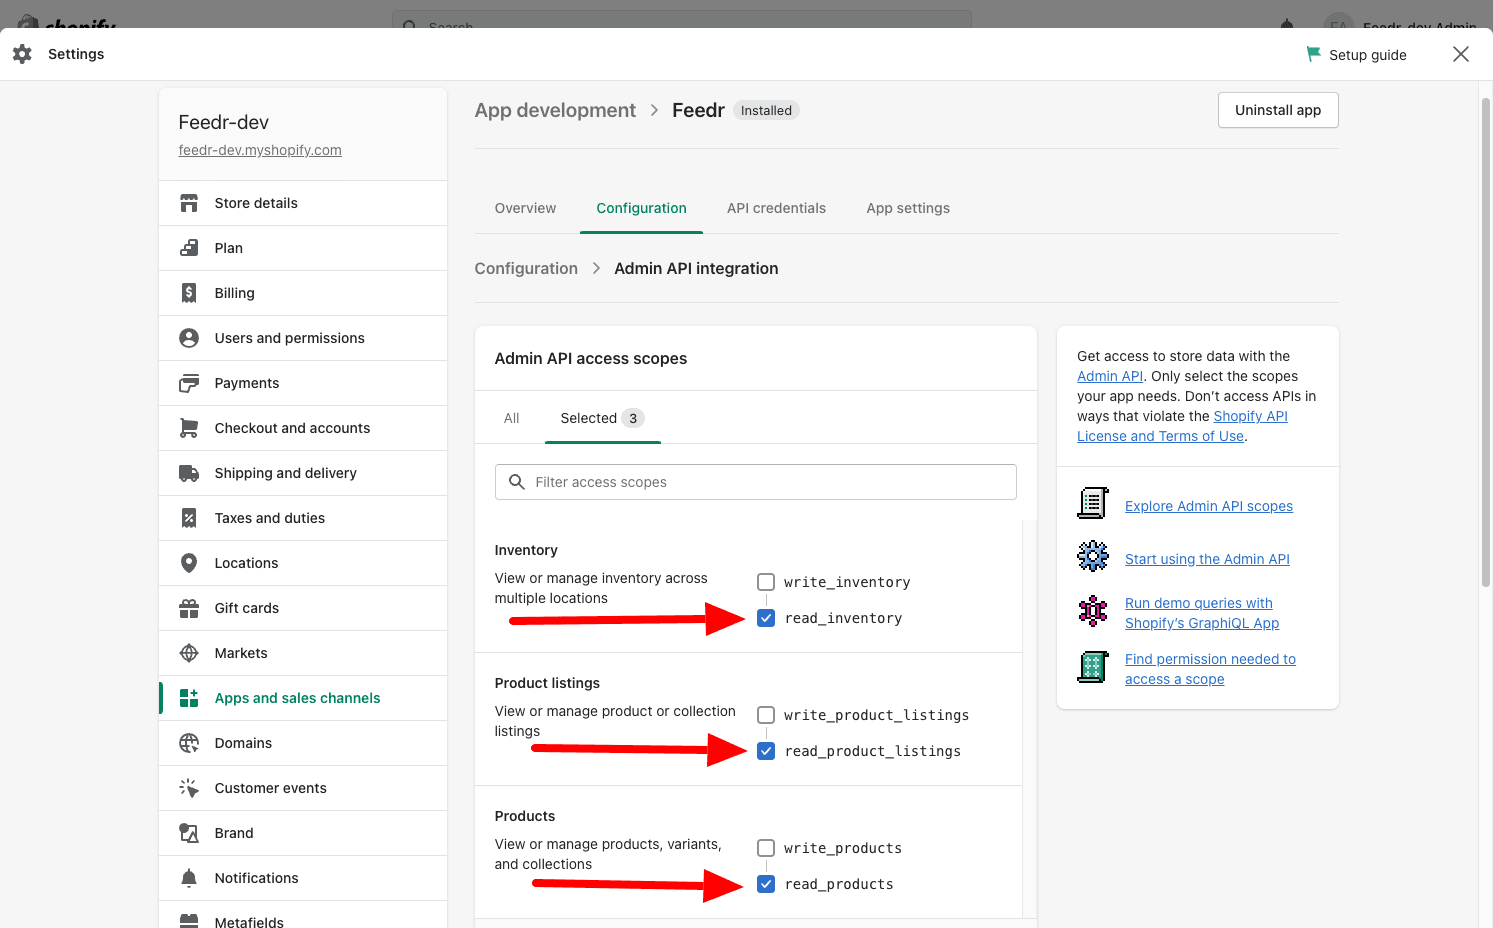The image size is (1493, 928).
Task: Show the All access scopes tab
Action: click(x=511, y=418)
